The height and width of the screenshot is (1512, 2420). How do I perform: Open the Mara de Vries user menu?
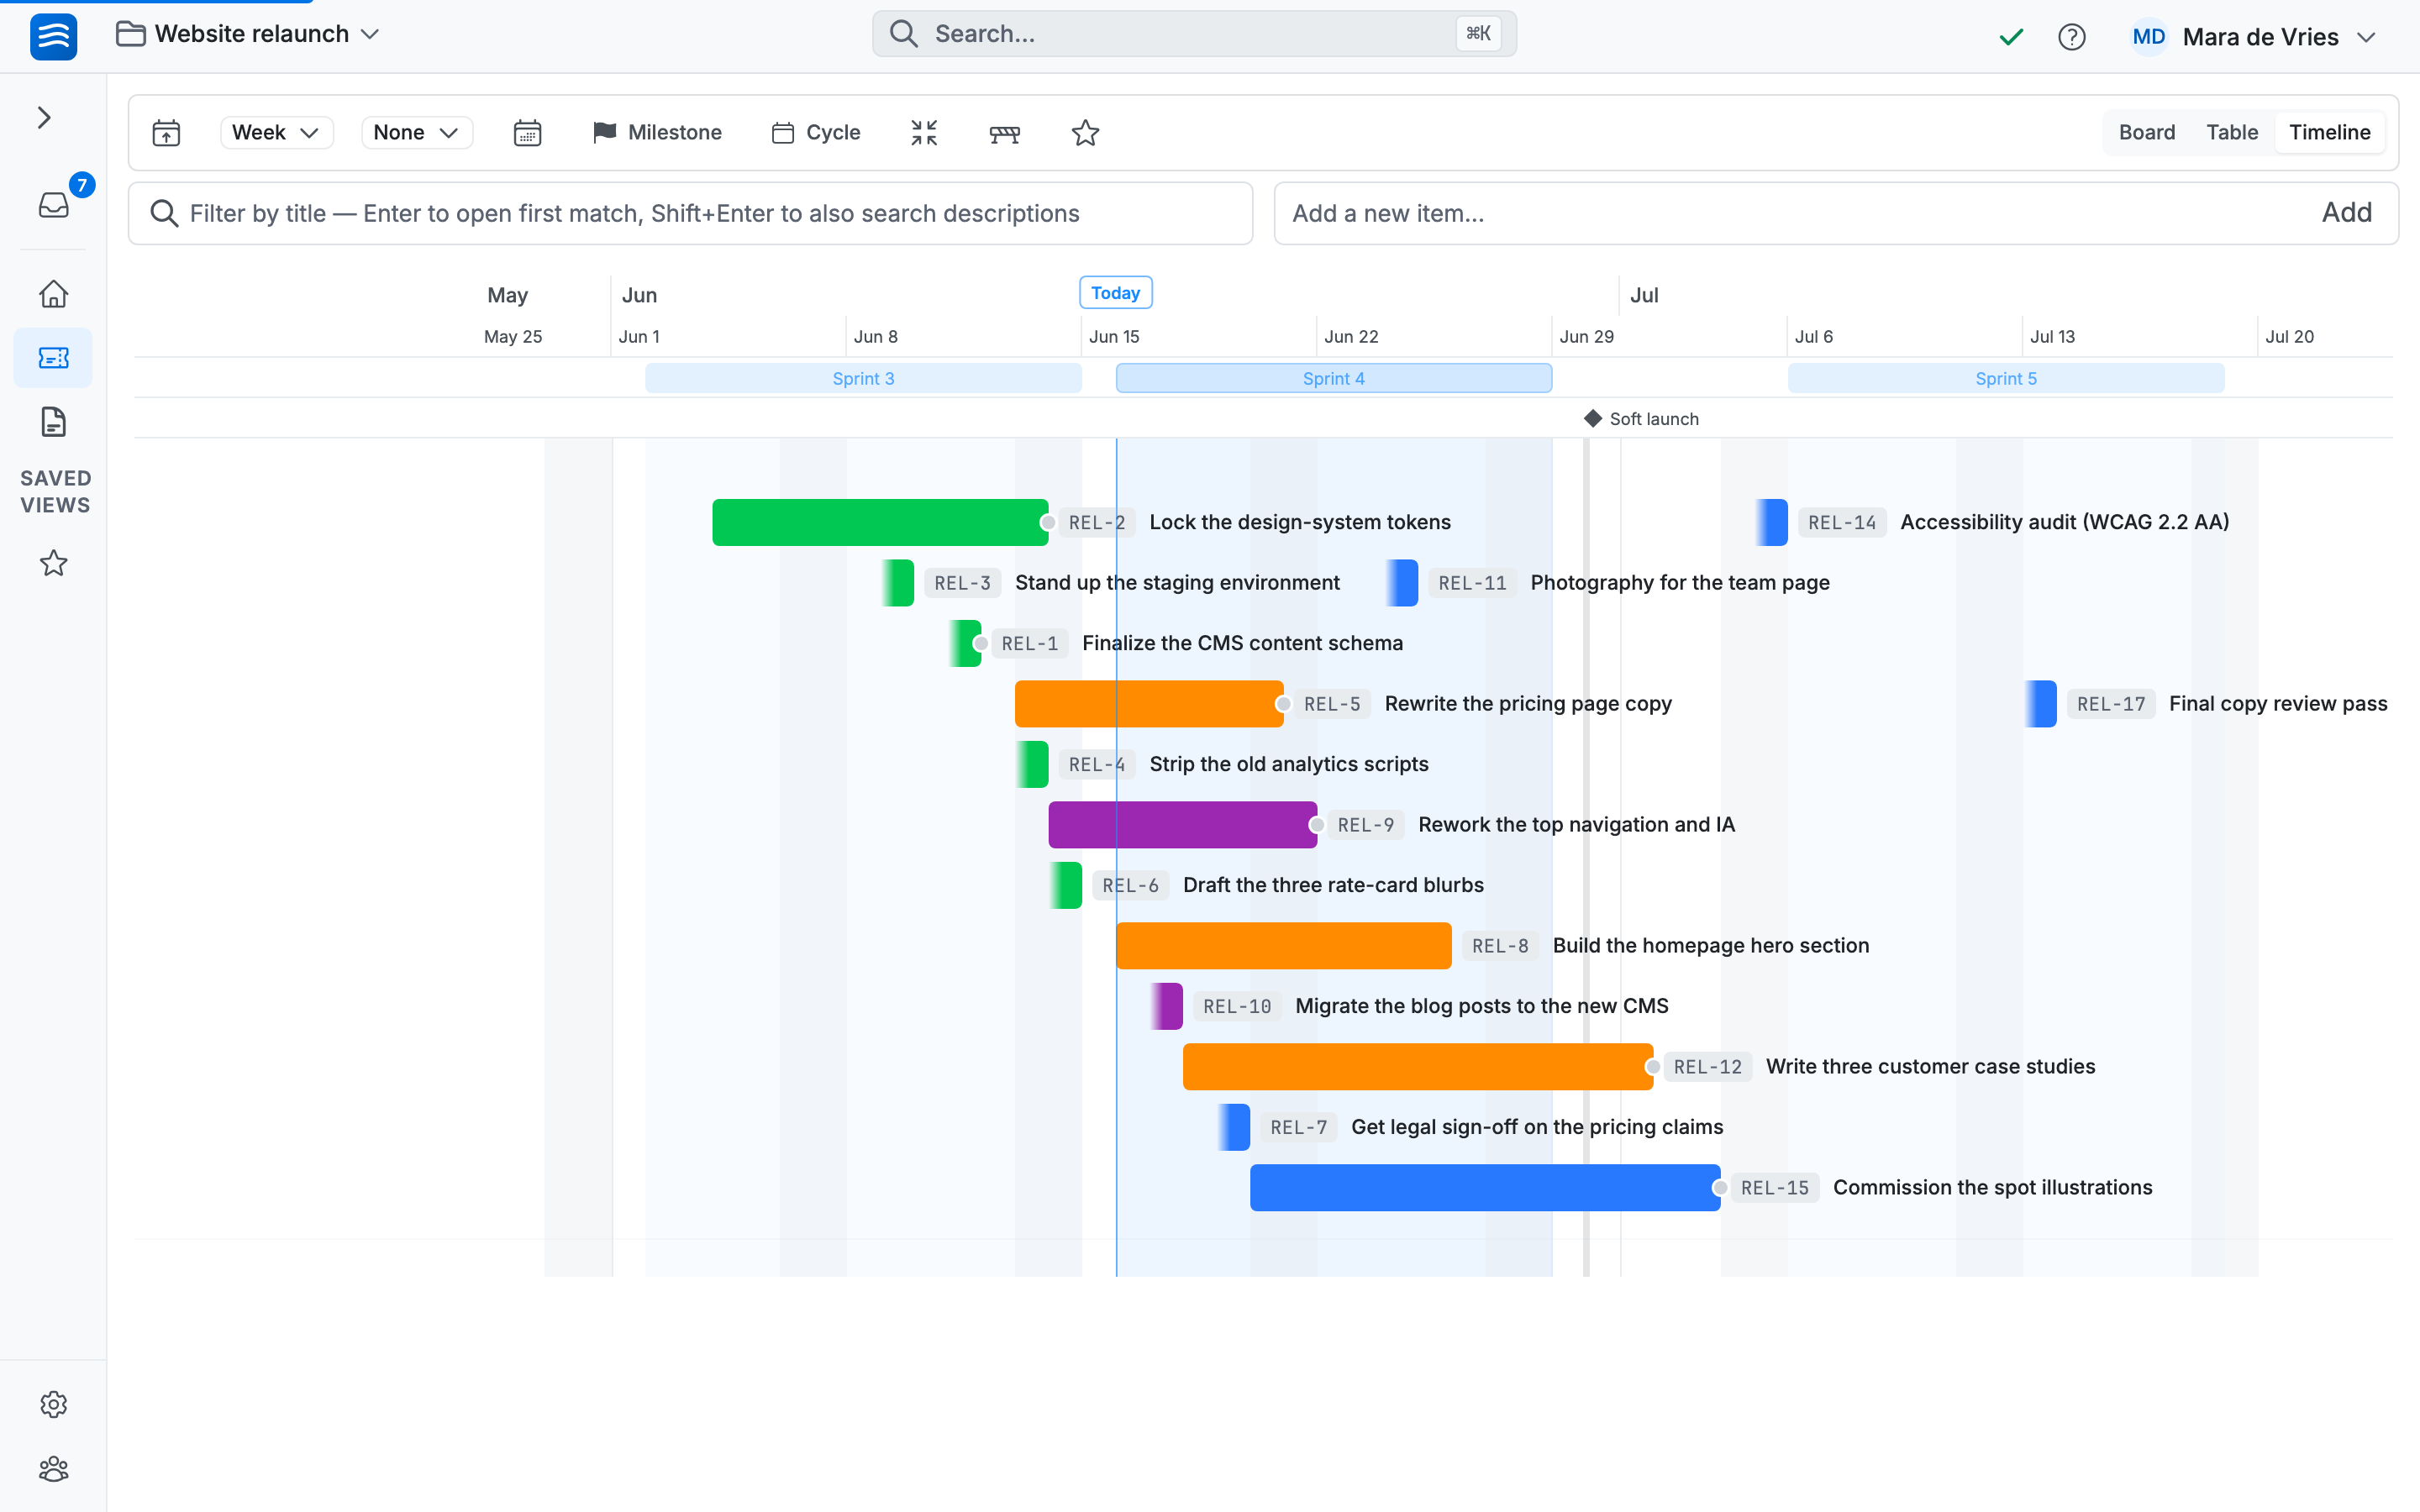coord(2253,37)
